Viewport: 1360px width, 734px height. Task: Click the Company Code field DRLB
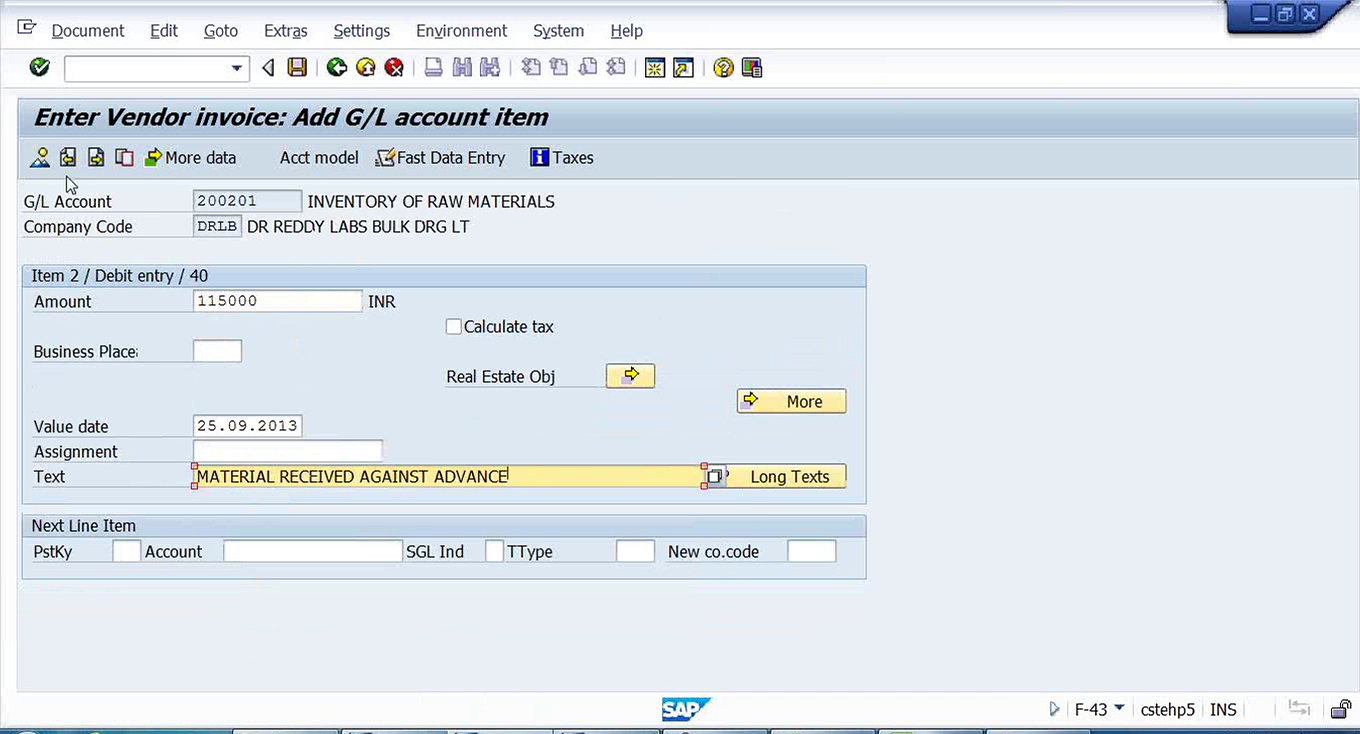point(217,226)
